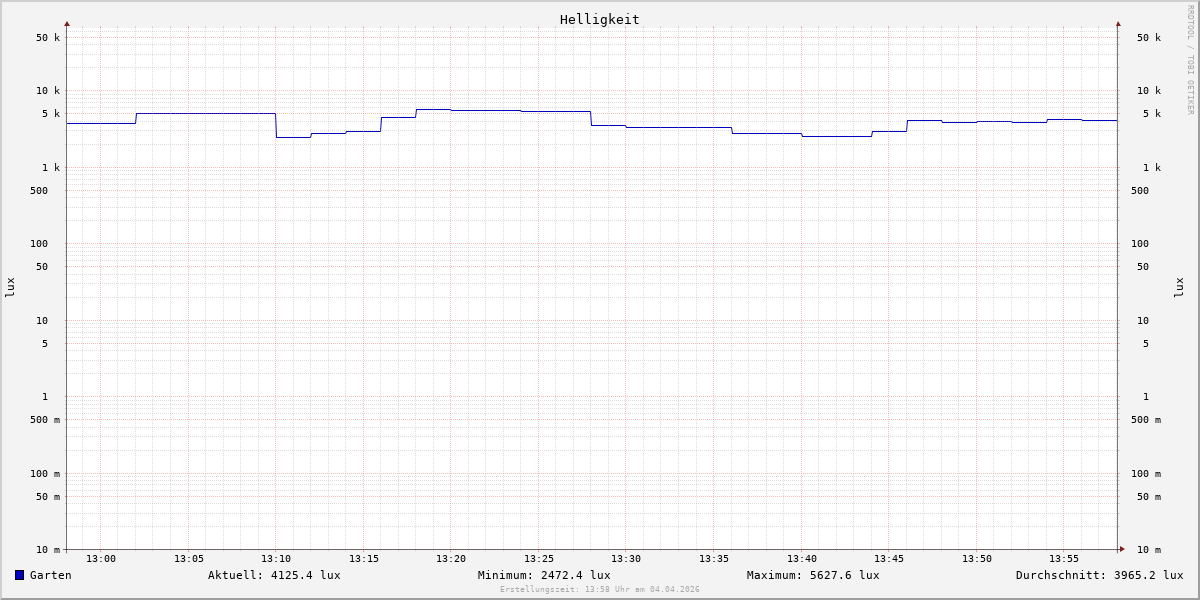This screenshot has width=1200, height=600.
Task: Click the 13:00 time axis label
Action: [x=101, y=559]
